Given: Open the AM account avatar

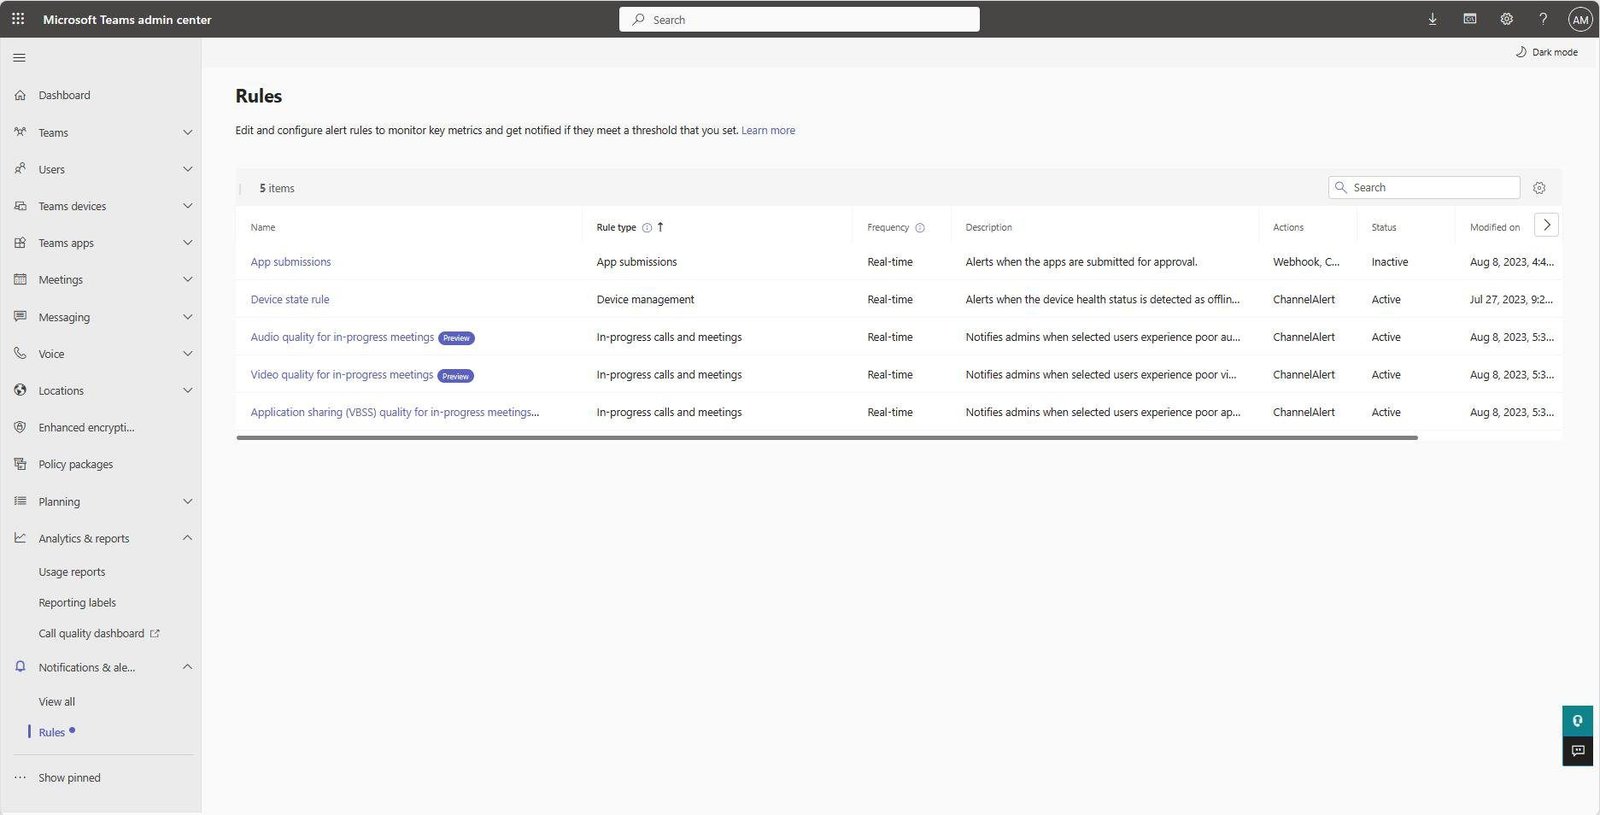Looking at the screenshot, I should tap(1580, 19).
